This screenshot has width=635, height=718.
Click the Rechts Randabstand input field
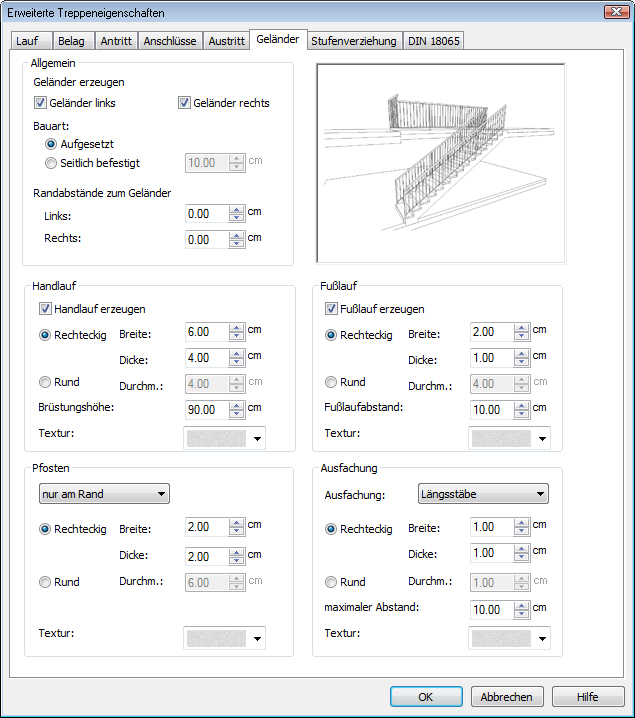coord(207,239)
